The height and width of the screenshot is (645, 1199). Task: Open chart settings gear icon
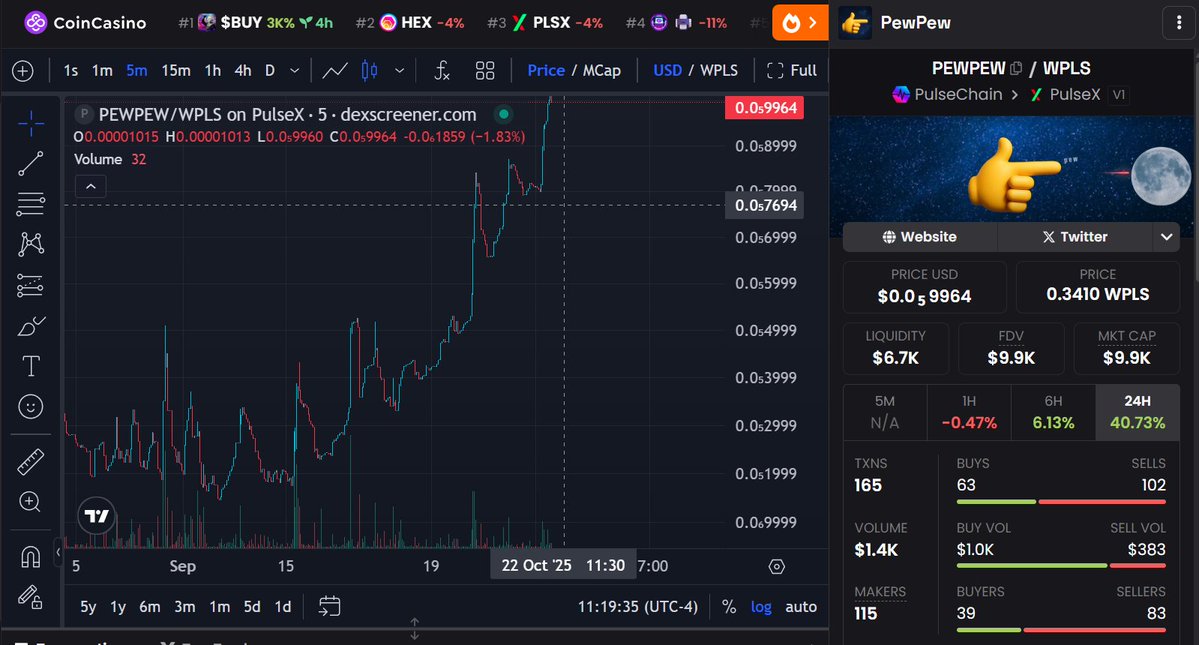(776, 566)
